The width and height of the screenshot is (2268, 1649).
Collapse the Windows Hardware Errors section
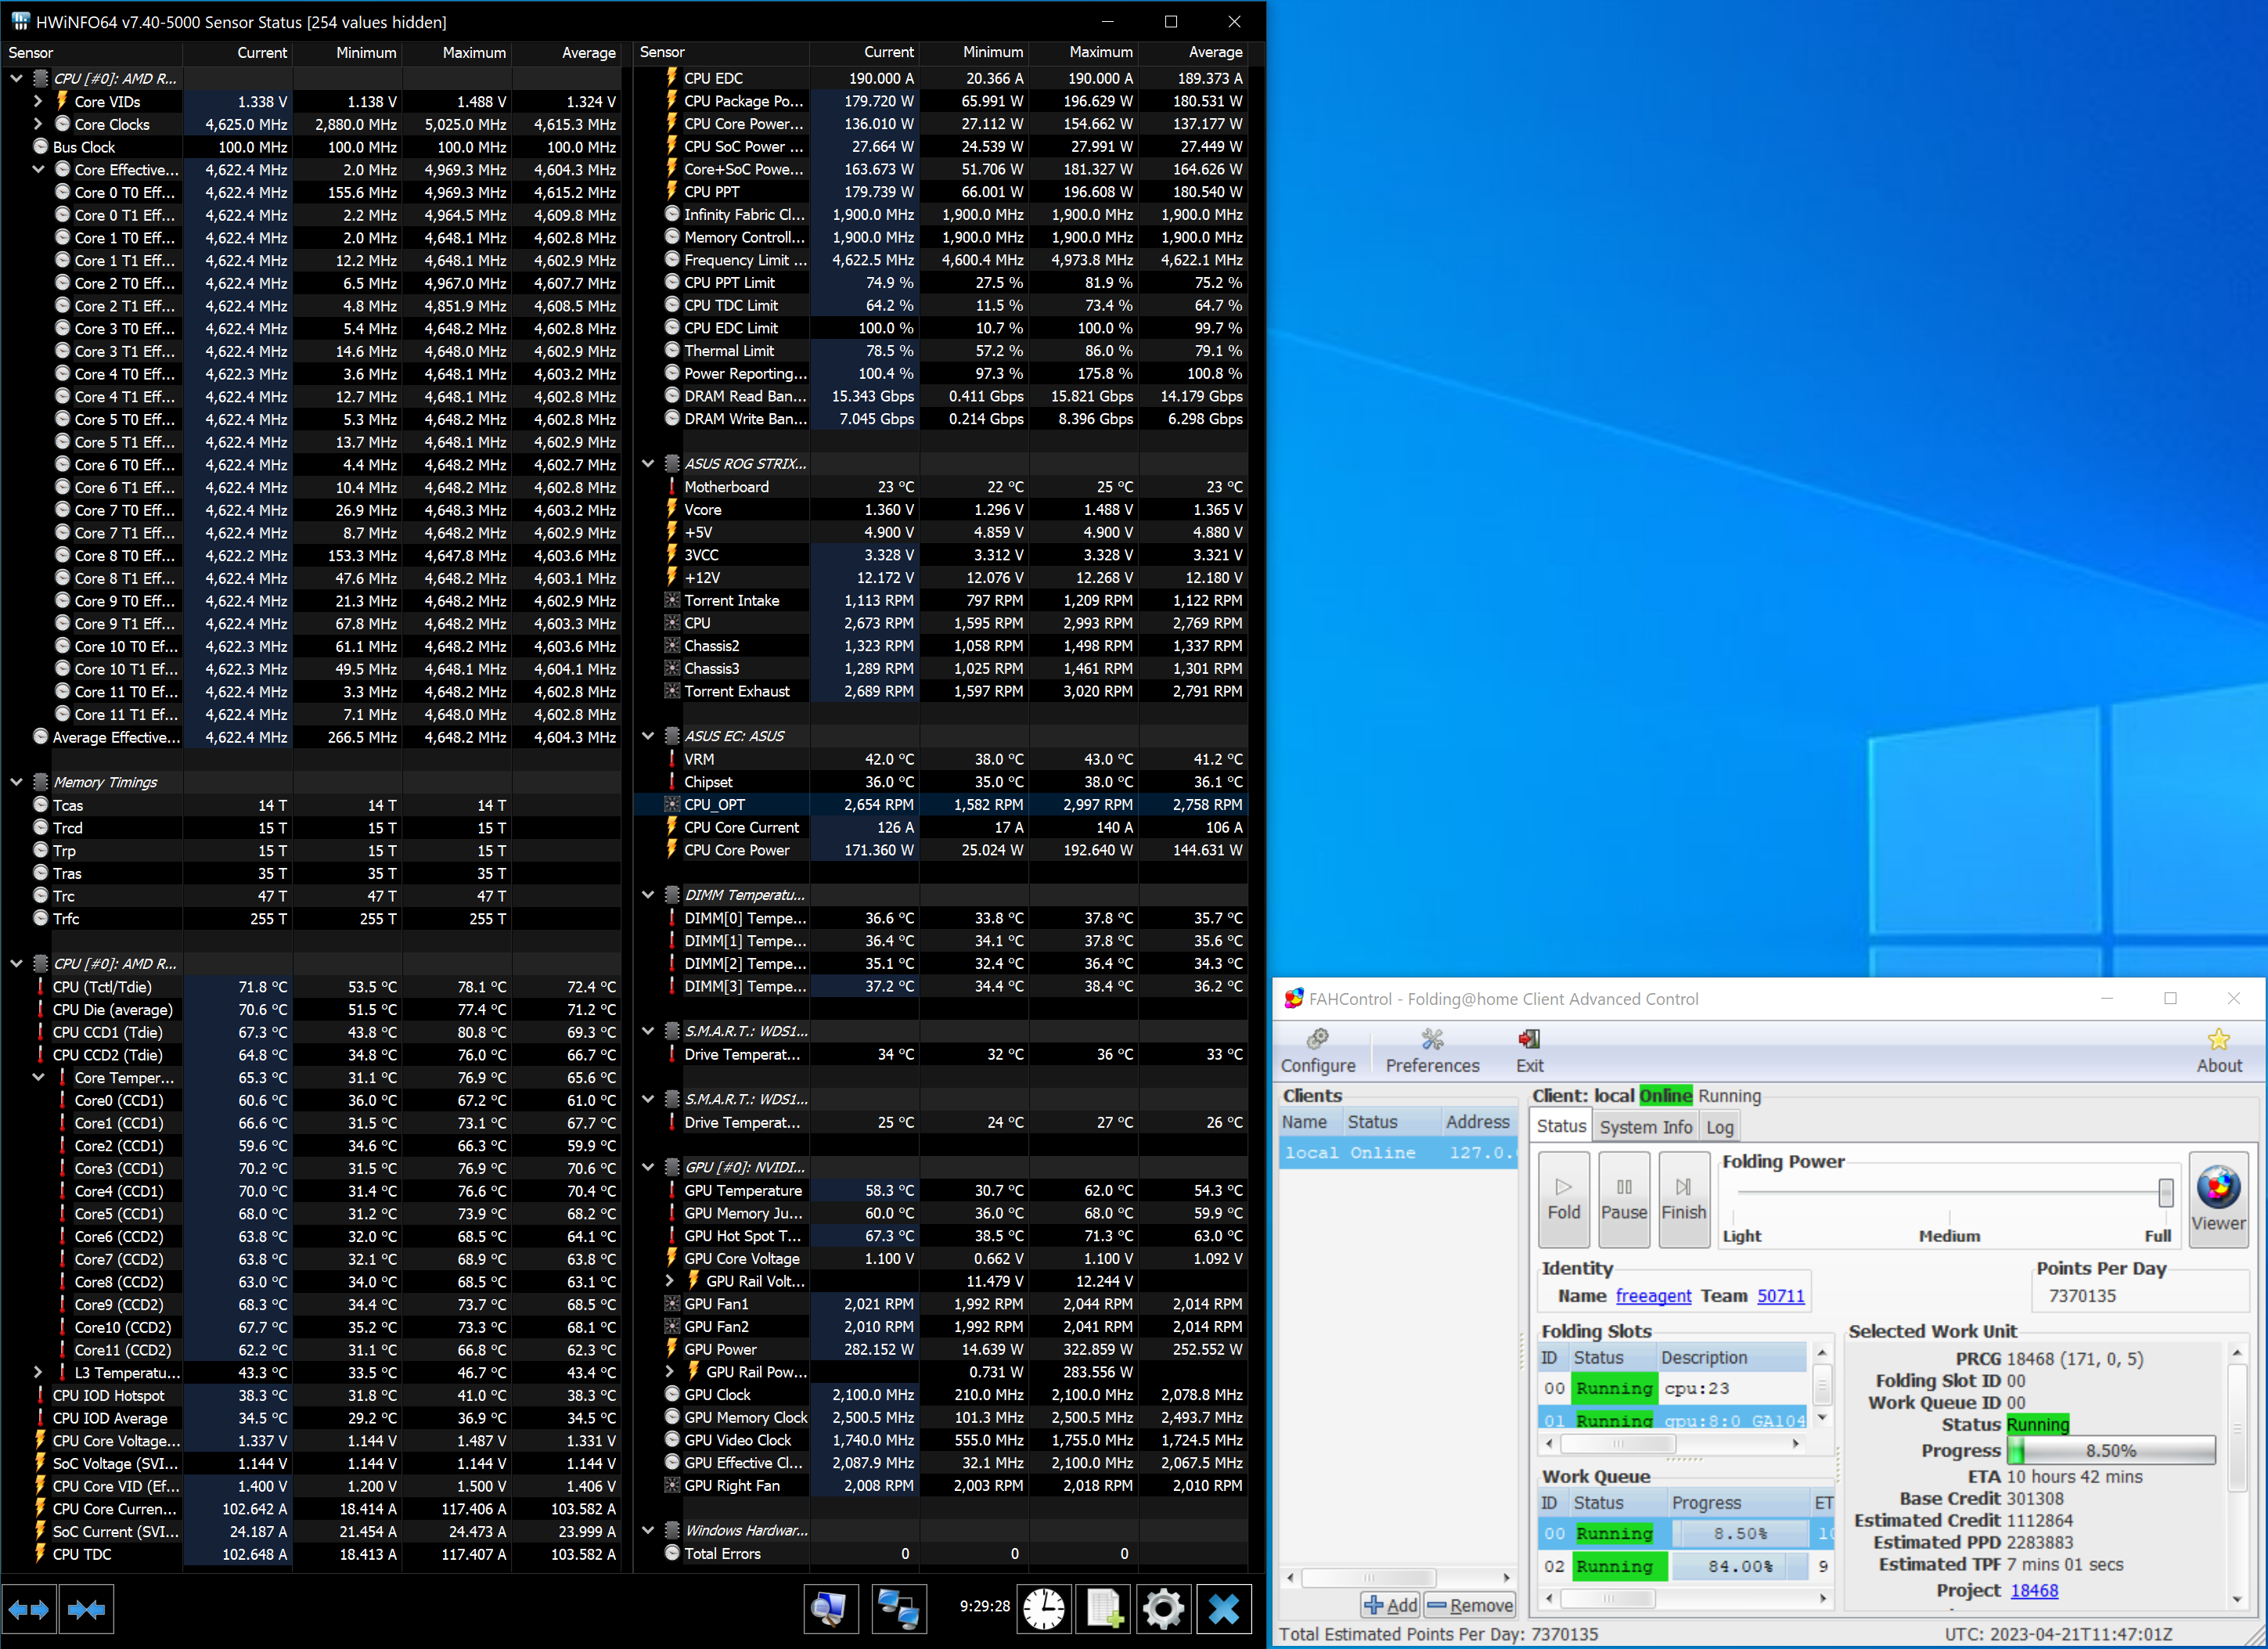point(648,1530)
